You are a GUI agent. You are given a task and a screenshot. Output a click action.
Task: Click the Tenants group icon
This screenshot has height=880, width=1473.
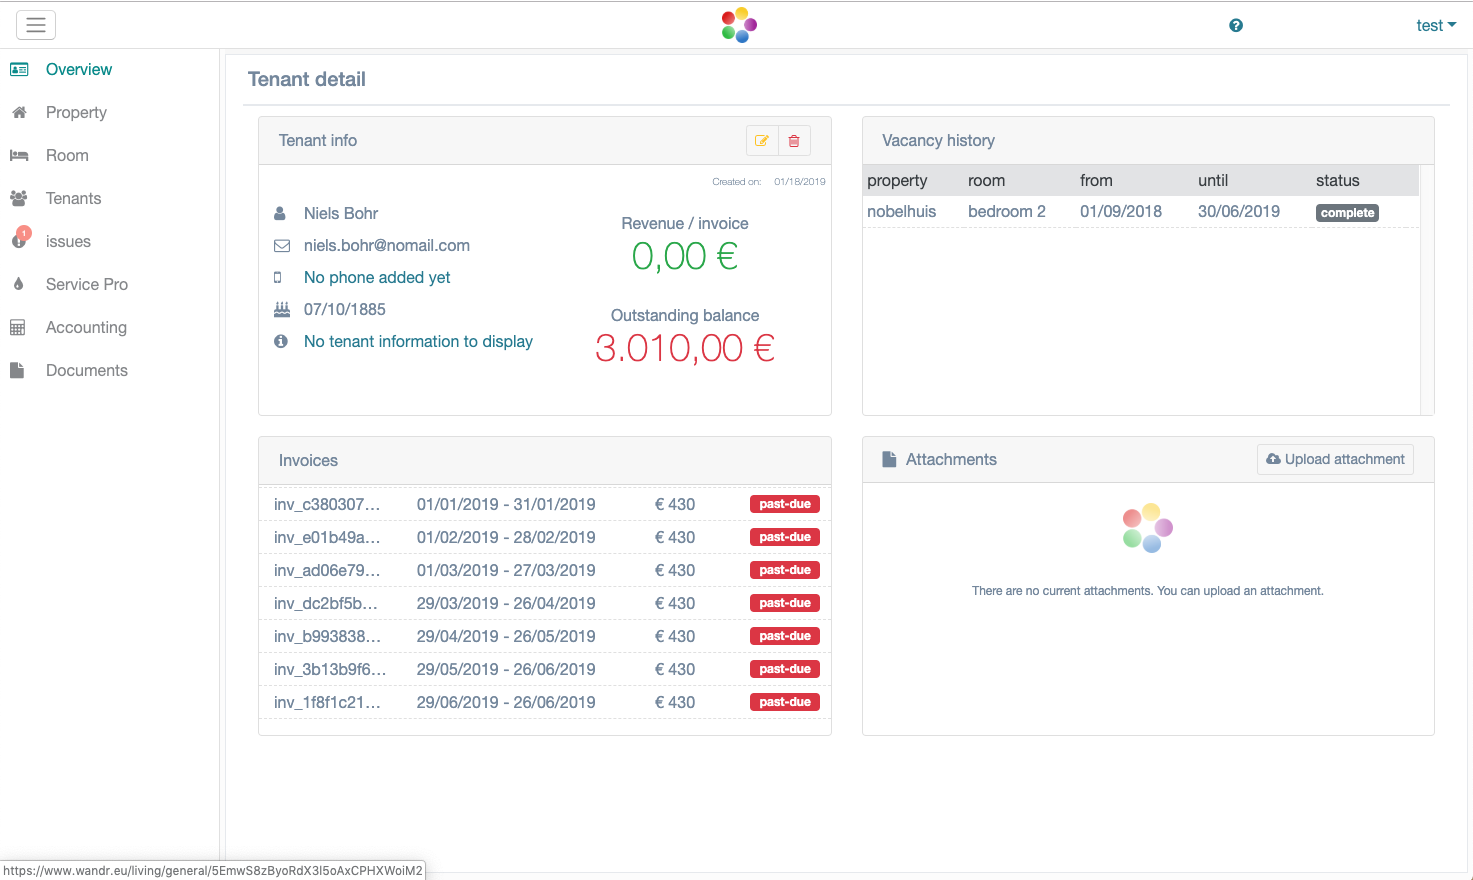[x=19, y=199]
